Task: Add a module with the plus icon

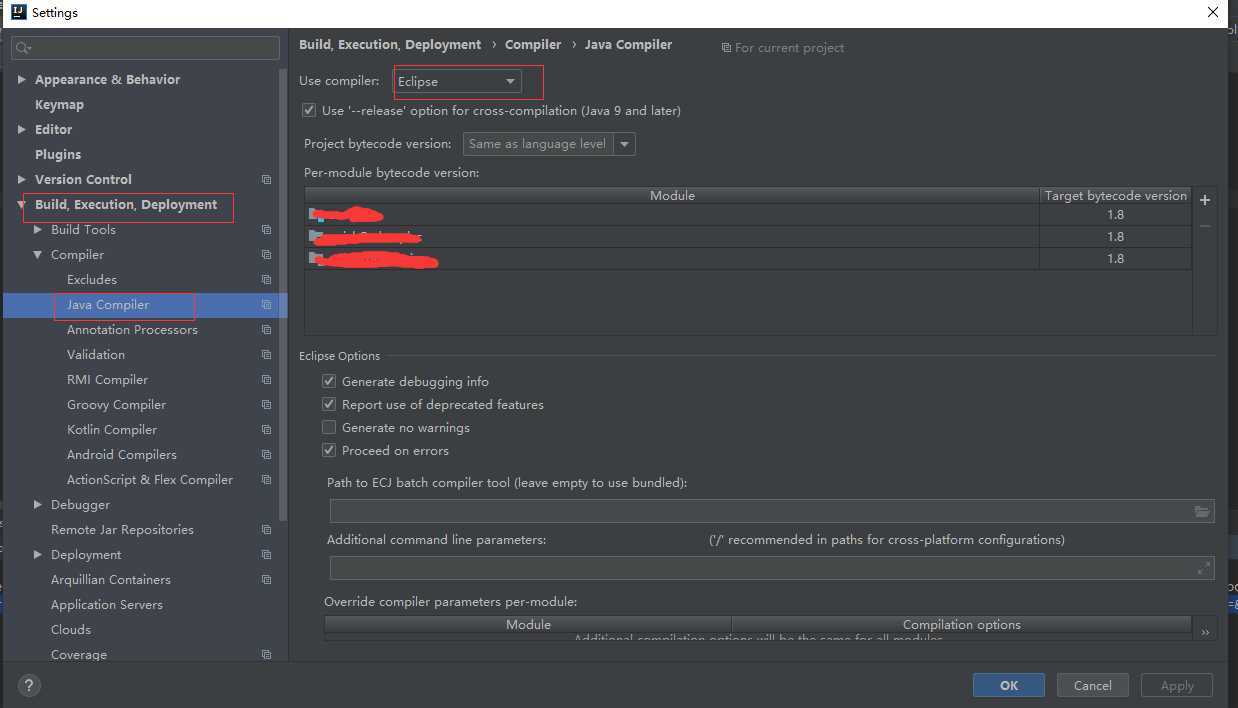Action: pos(1205,200)
